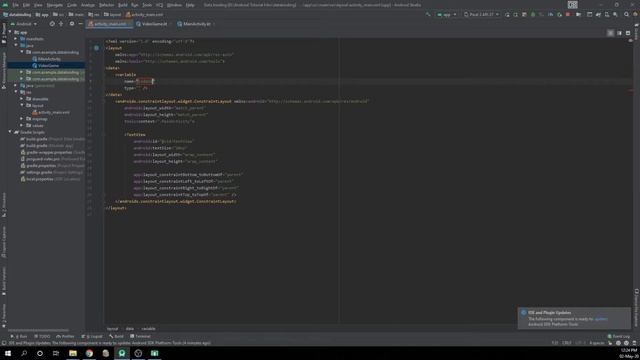Image resolution: width=640 pixels, height=360 pixels.
Task: Select VideoGame in project tree
Action: tap(48, 65)
